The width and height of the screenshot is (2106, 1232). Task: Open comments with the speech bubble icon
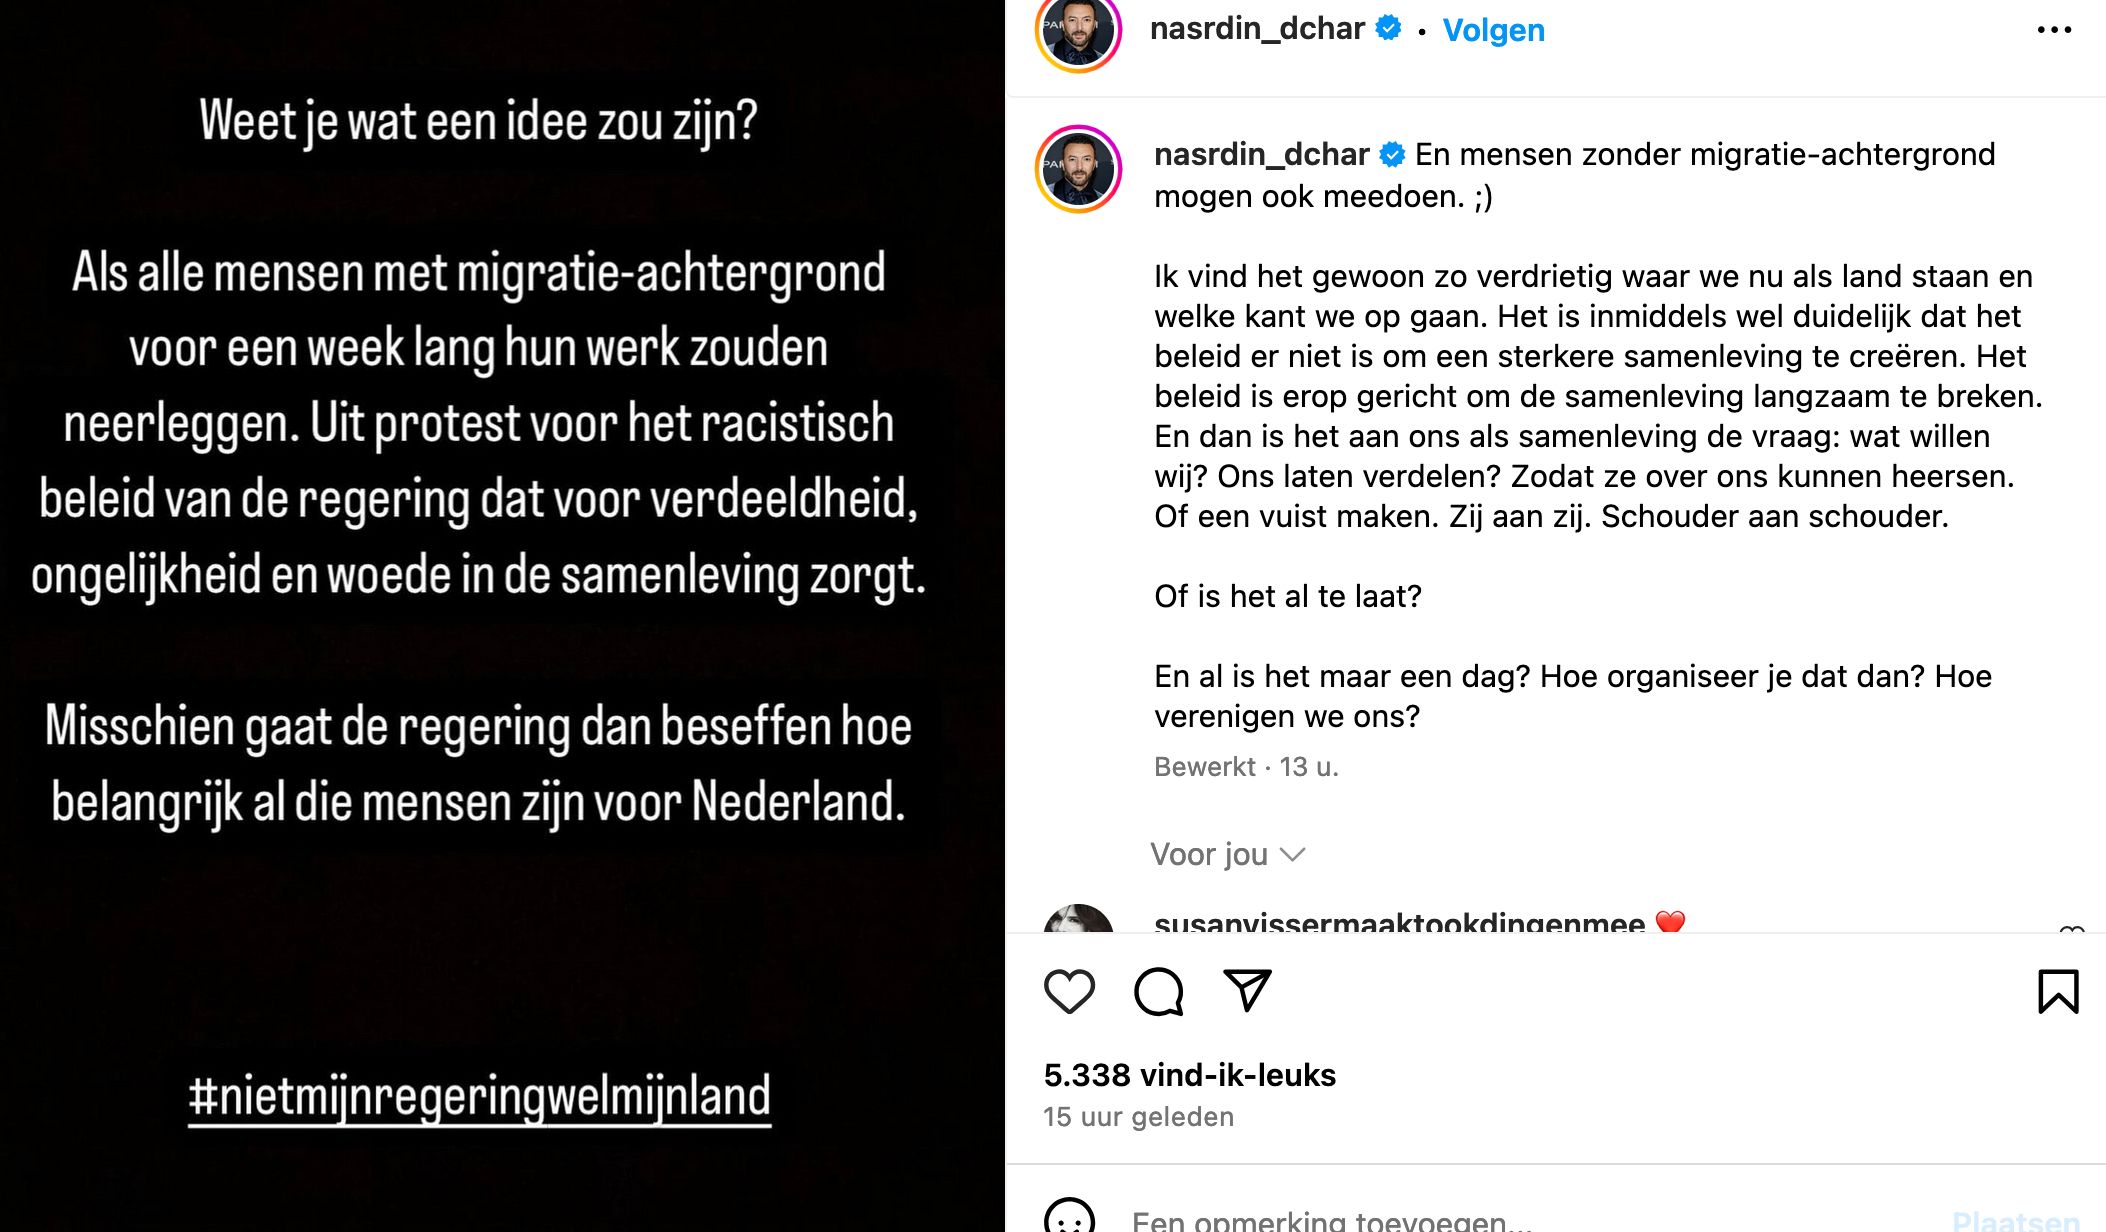1158,991
